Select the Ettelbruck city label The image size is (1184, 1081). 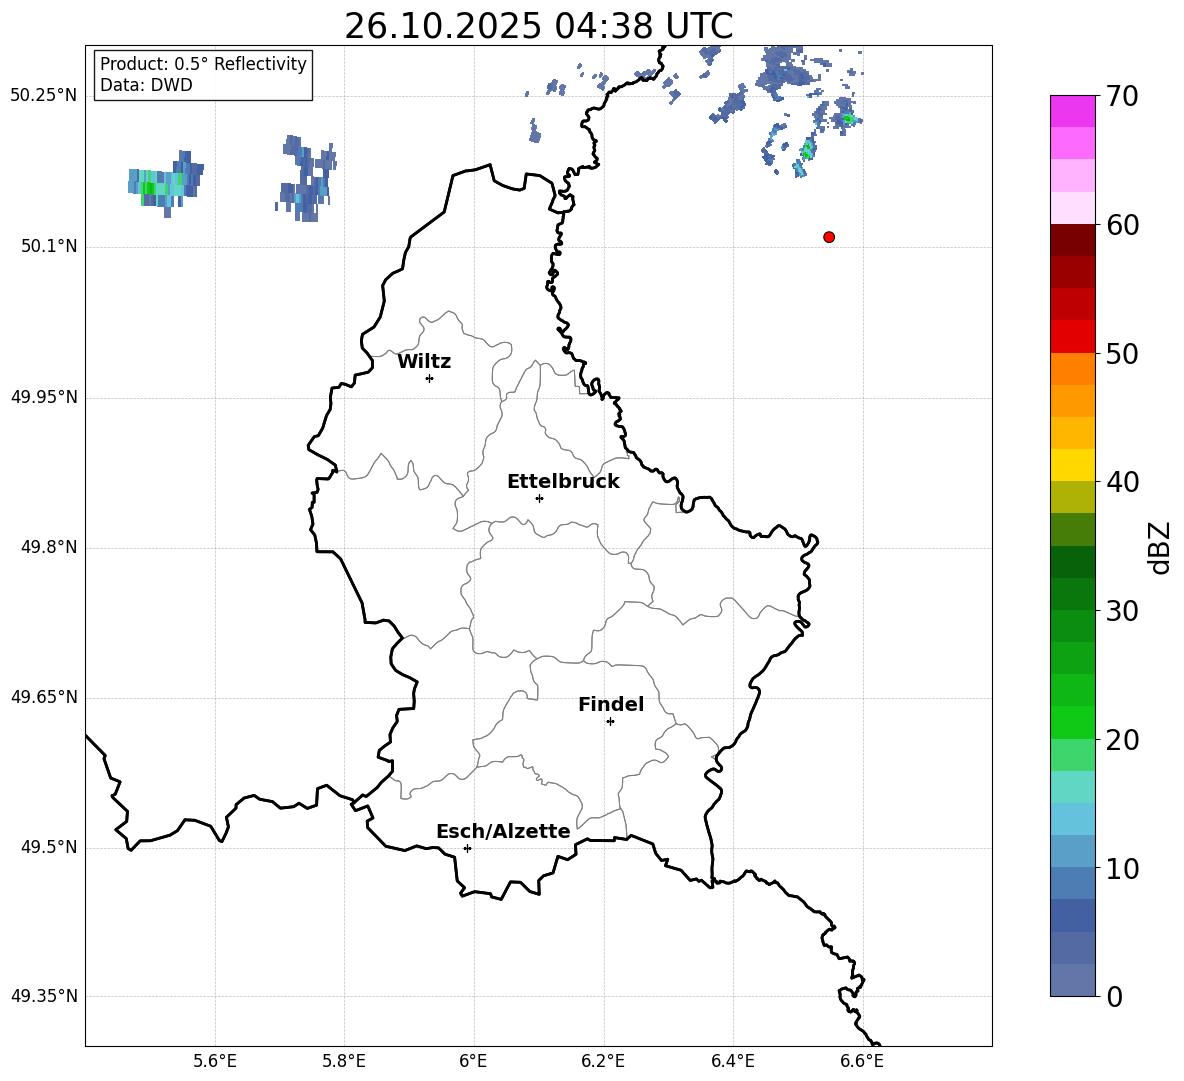coord(563,482)
